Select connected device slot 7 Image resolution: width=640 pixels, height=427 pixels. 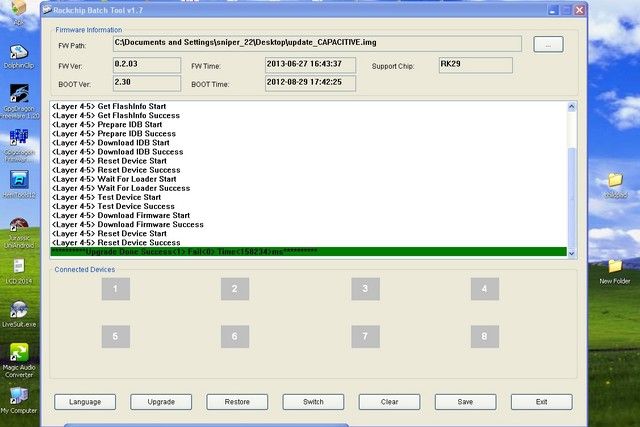click(x=365, y=336)
